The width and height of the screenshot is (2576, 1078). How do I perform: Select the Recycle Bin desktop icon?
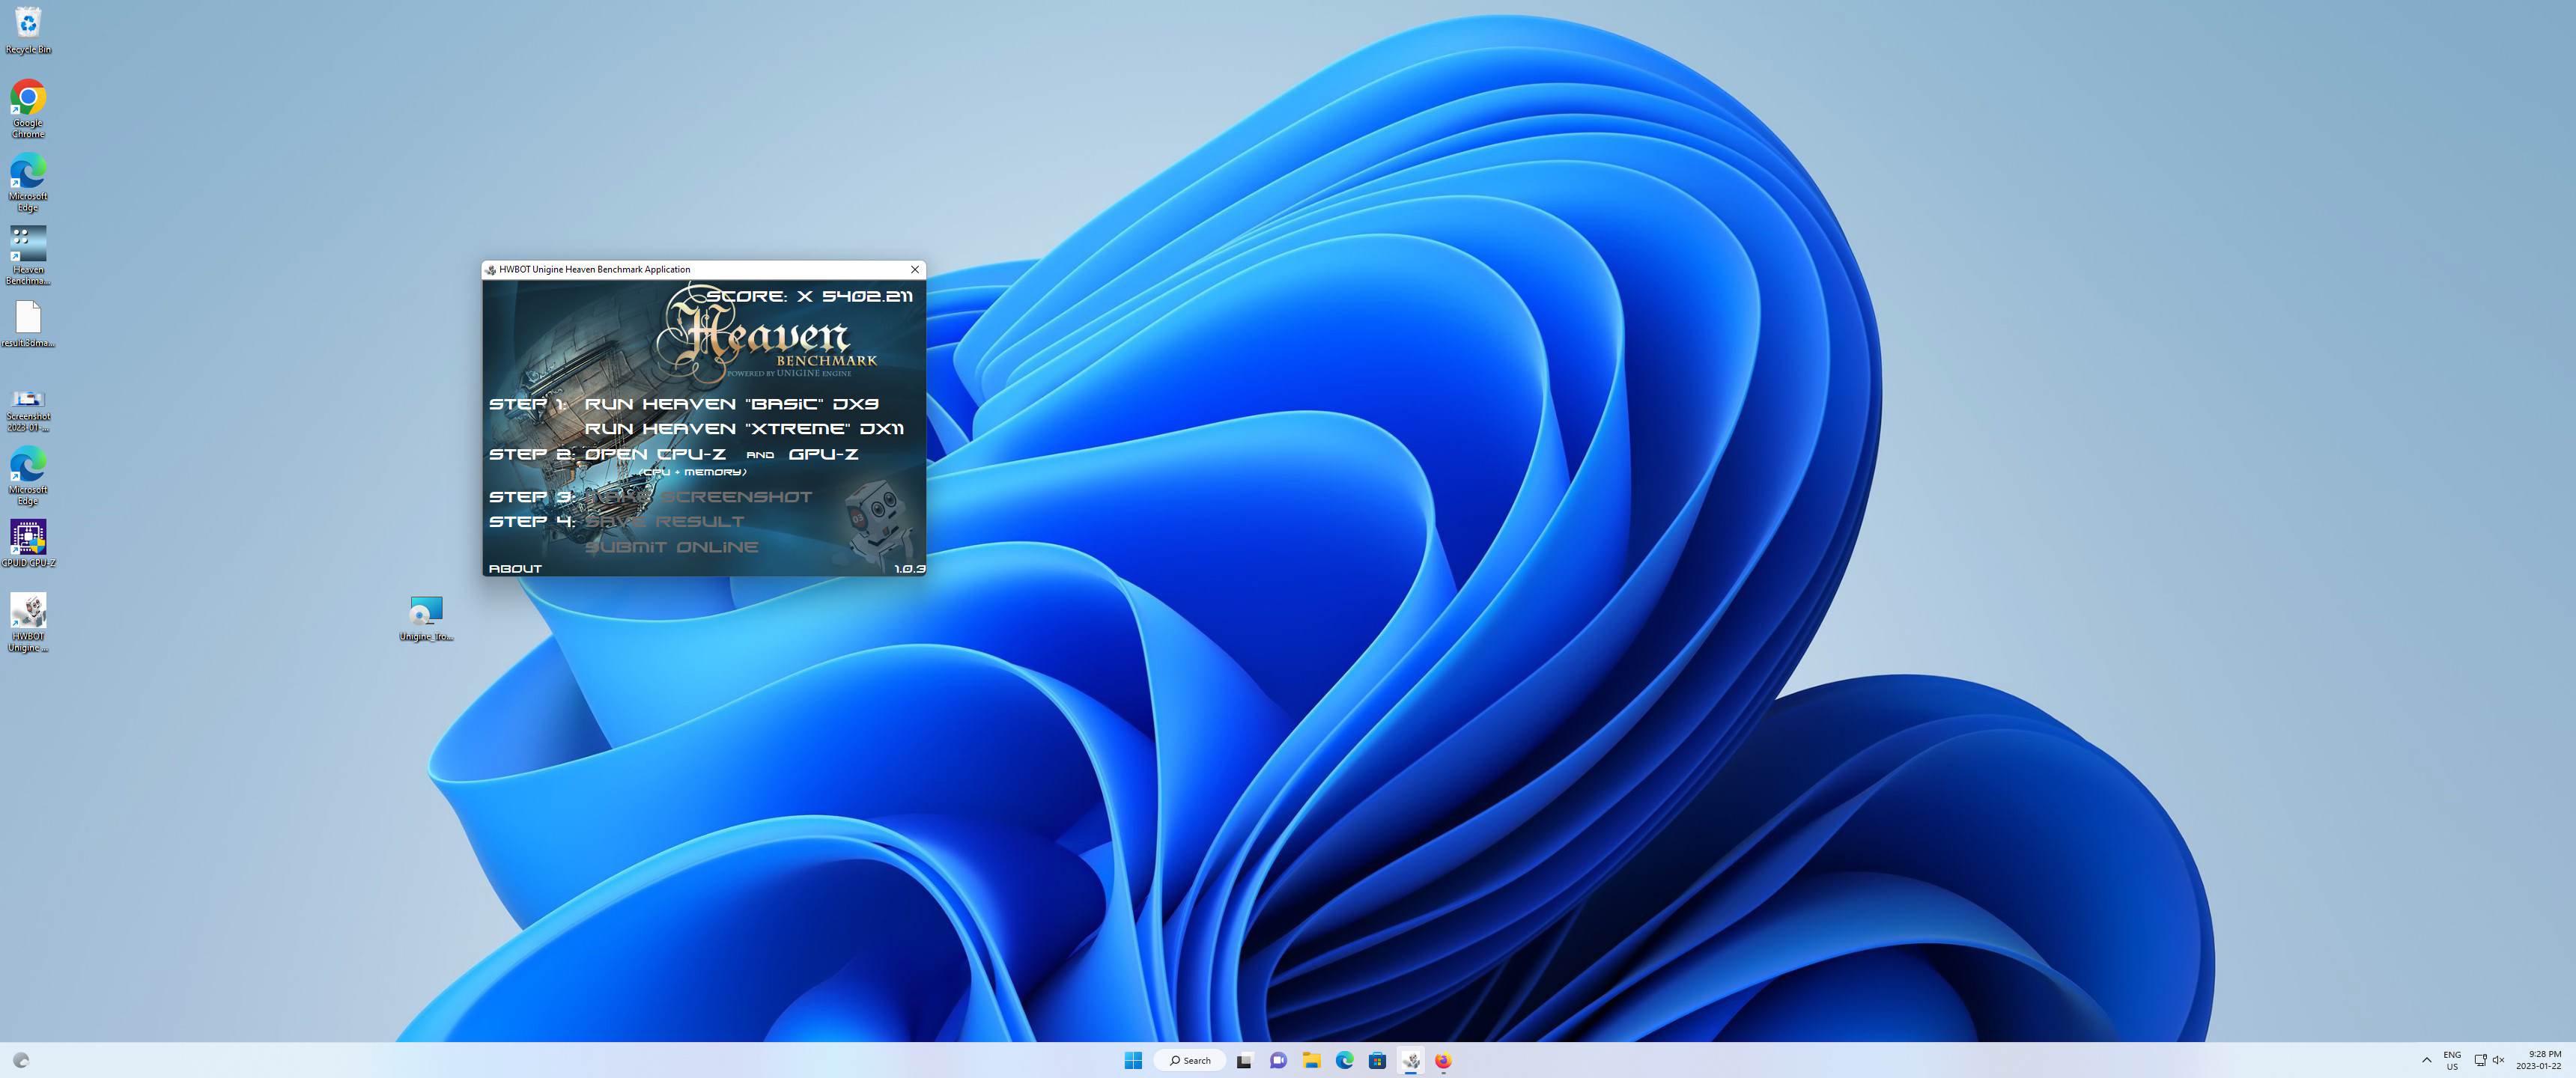[28, 30]
